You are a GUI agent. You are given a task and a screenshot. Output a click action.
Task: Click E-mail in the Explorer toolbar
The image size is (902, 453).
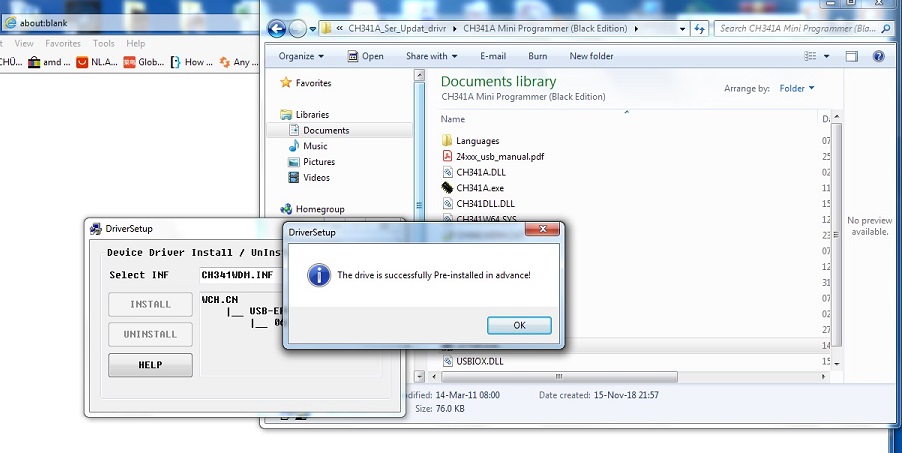(x=493, y=56)
